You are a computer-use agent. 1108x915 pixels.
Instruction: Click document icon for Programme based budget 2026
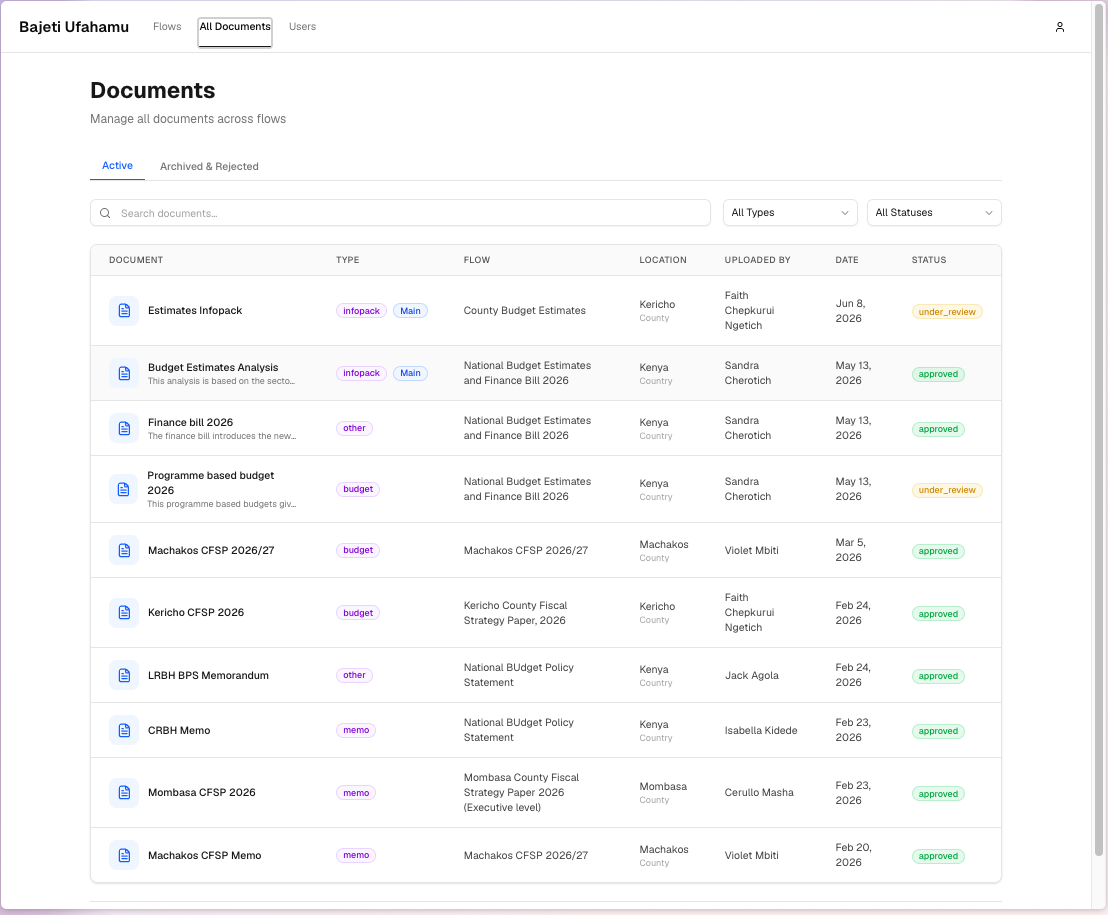(124, 489)
